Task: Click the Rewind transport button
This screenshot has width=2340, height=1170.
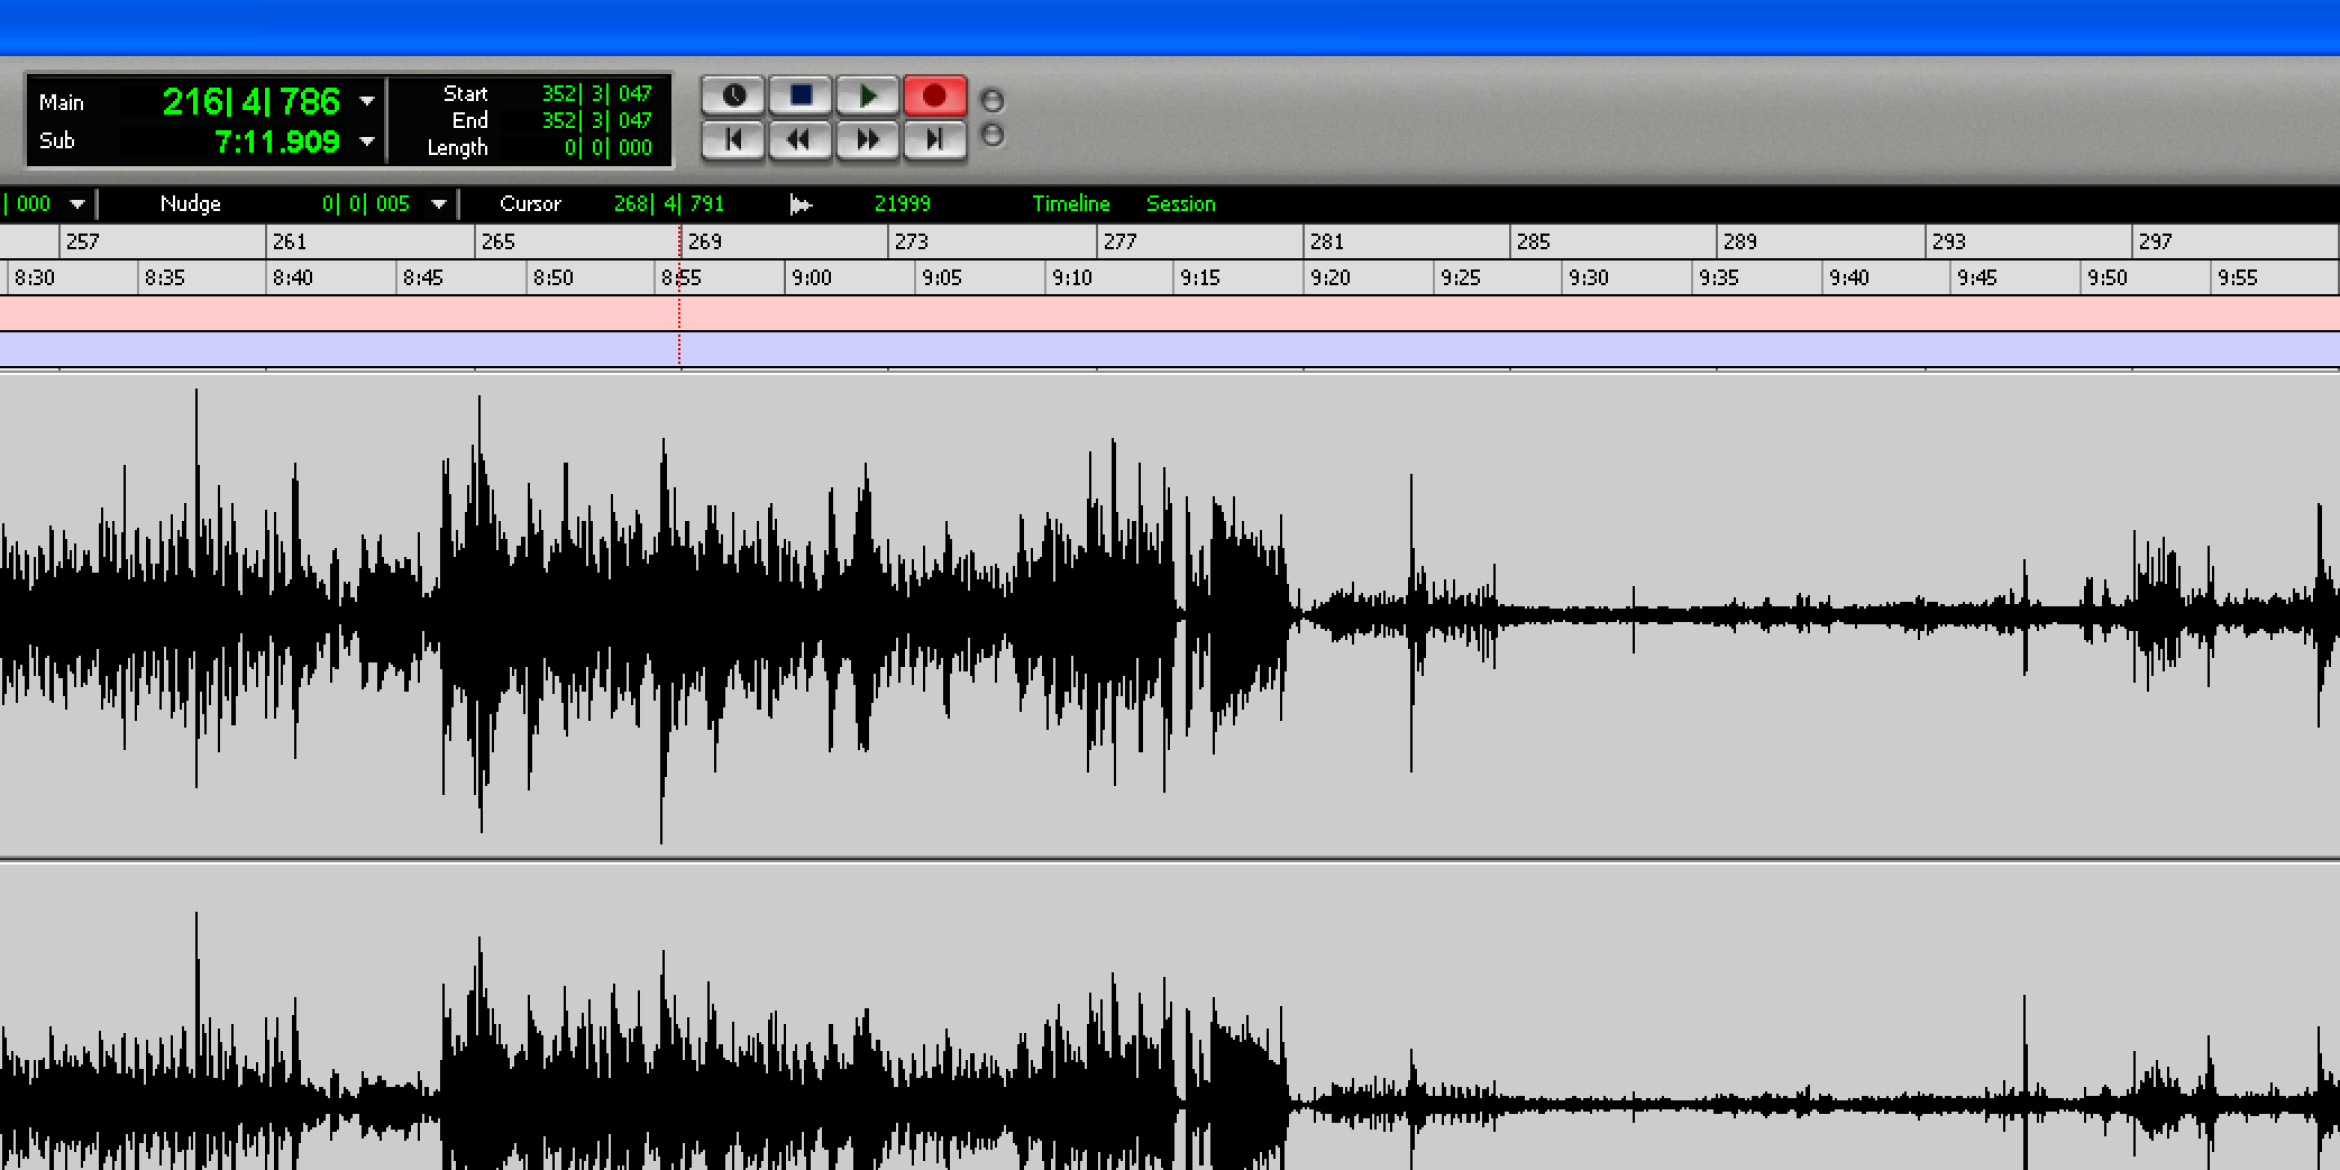Action: click(x=801, y=140)
